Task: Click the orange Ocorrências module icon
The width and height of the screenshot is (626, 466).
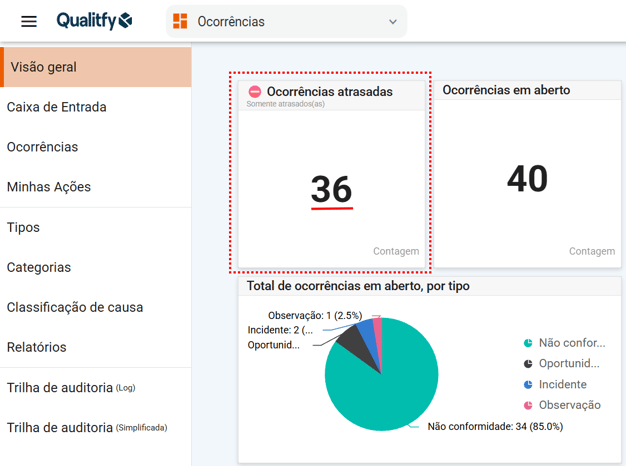Action: (180, 21)
